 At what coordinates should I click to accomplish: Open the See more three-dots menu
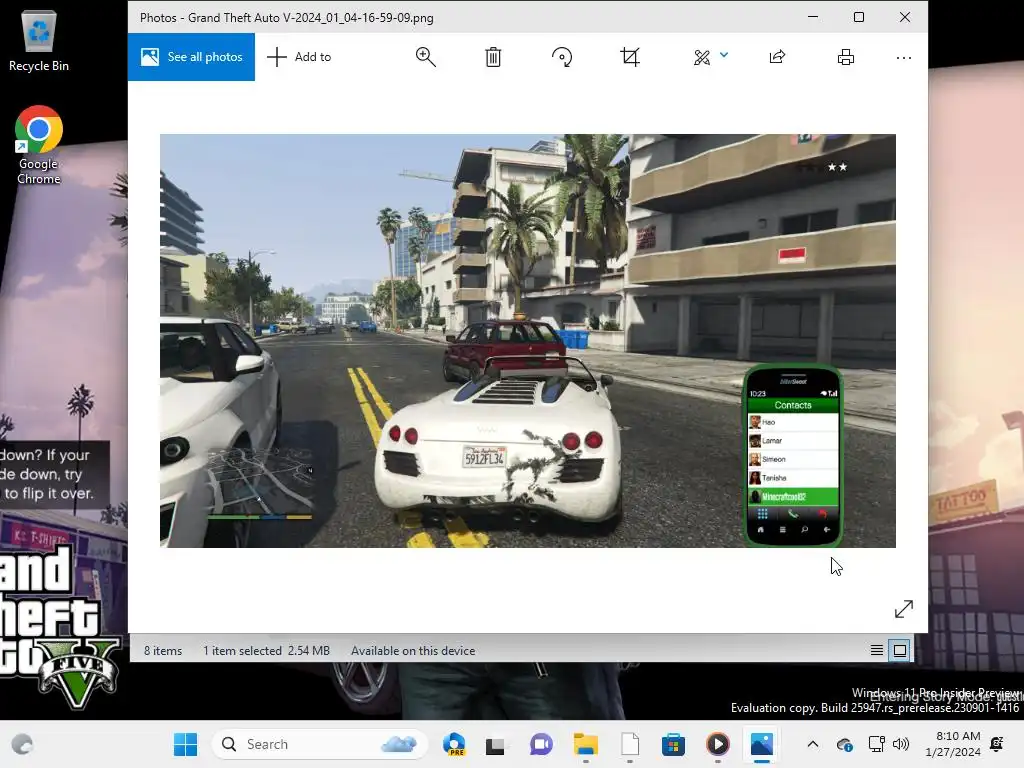pos(904,58)
